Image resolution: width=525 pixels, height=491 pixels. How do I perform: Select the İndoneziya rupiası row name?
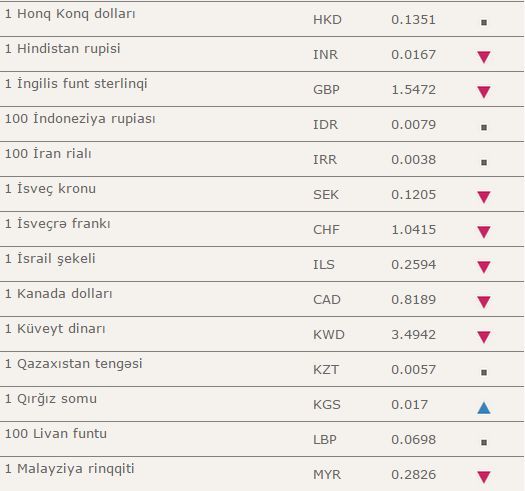(80, 119)
